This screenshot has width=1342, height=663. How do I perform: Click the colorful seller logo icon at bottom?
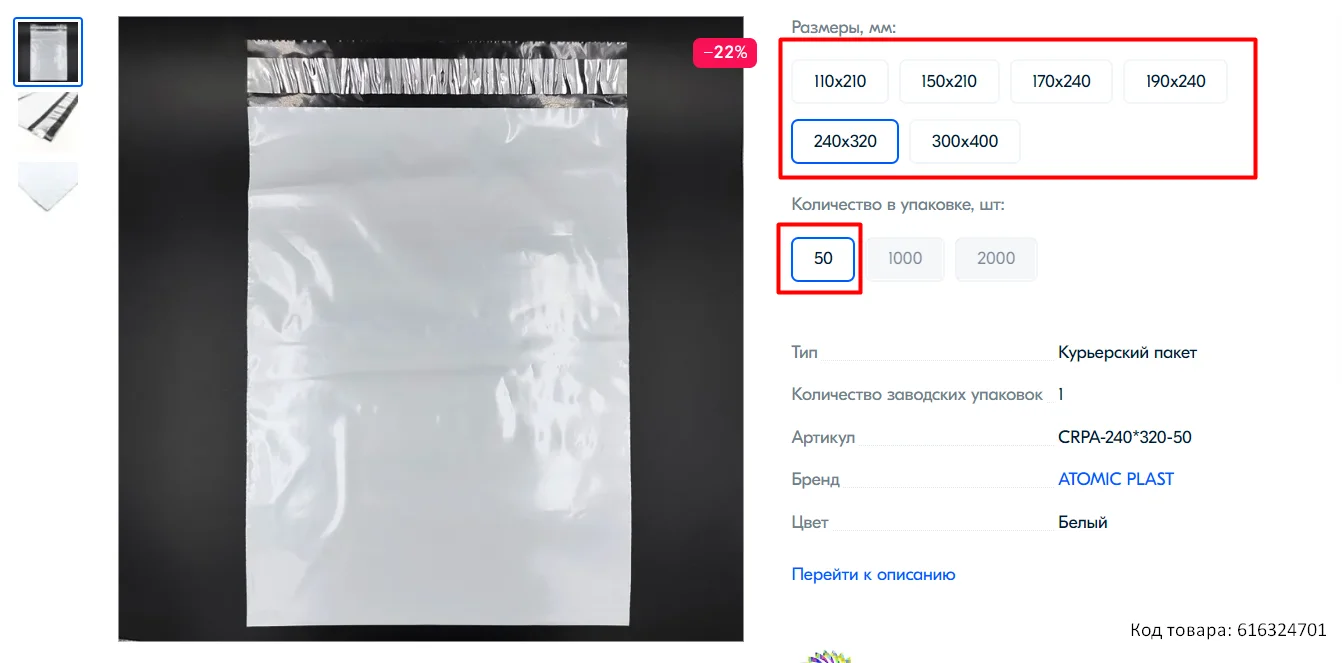point(831,656)
